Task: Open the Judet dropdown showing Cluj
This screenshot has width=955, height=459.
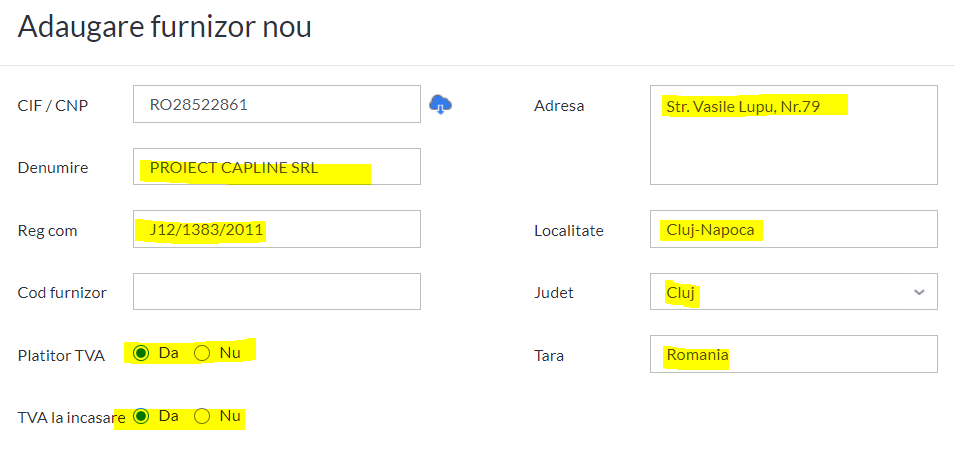Action: (794, 292)
